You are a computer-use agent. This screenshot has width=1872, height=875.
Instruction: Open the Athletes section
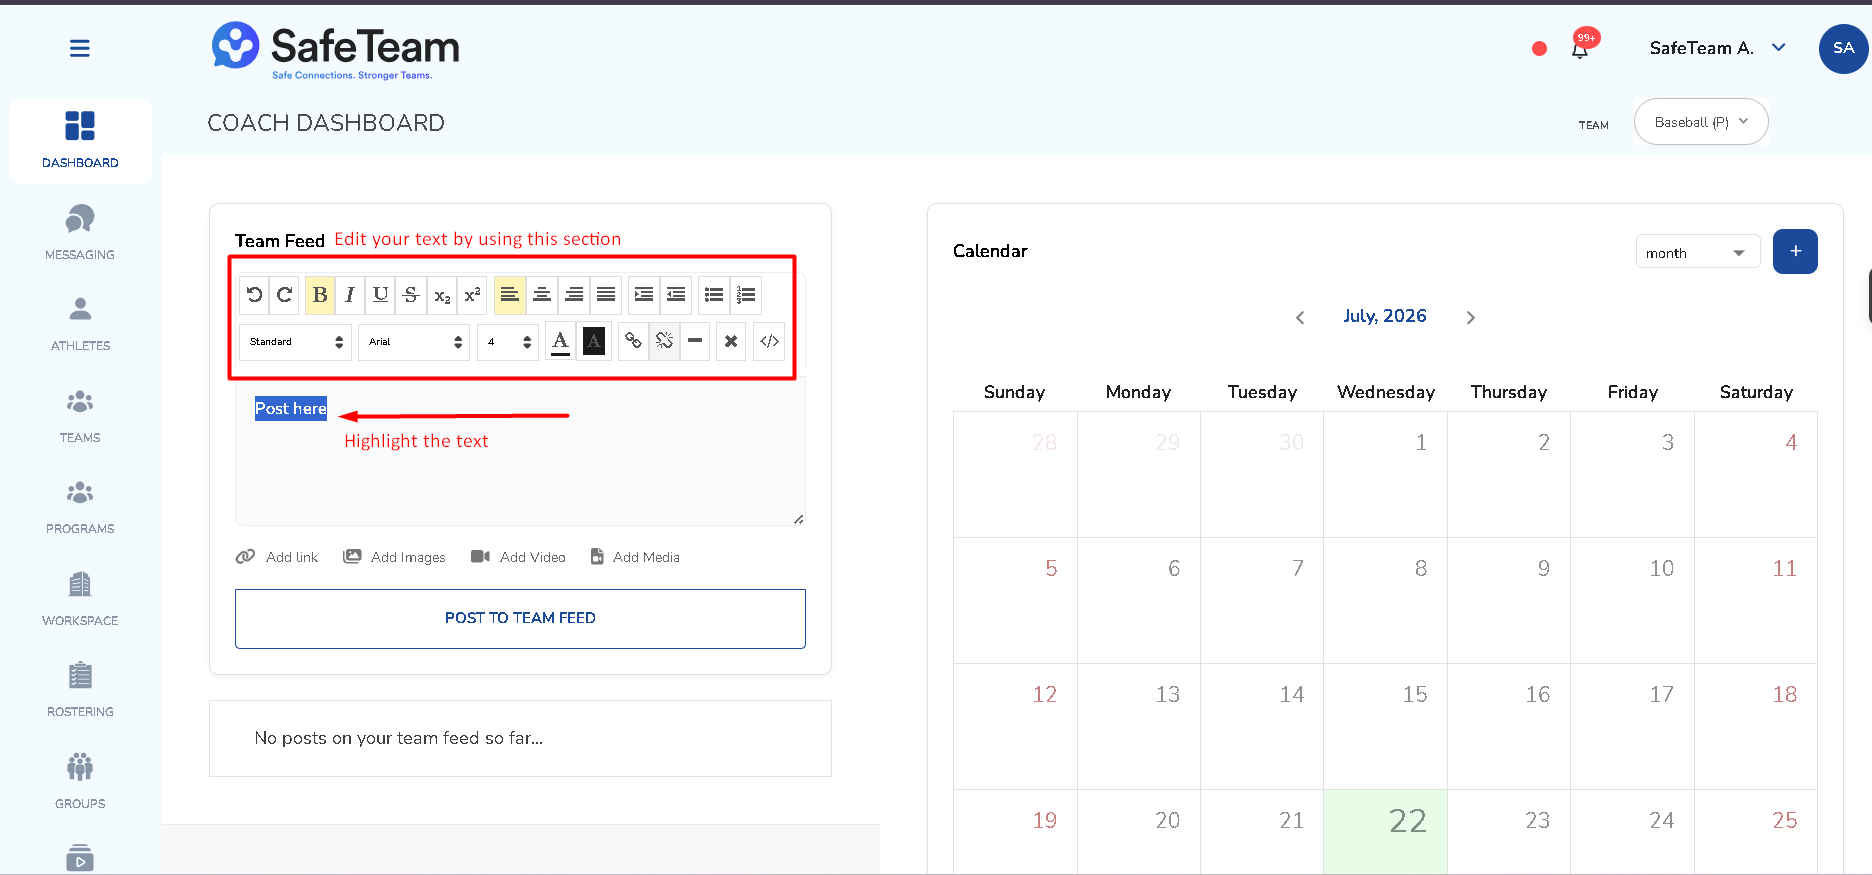point(80,324)
